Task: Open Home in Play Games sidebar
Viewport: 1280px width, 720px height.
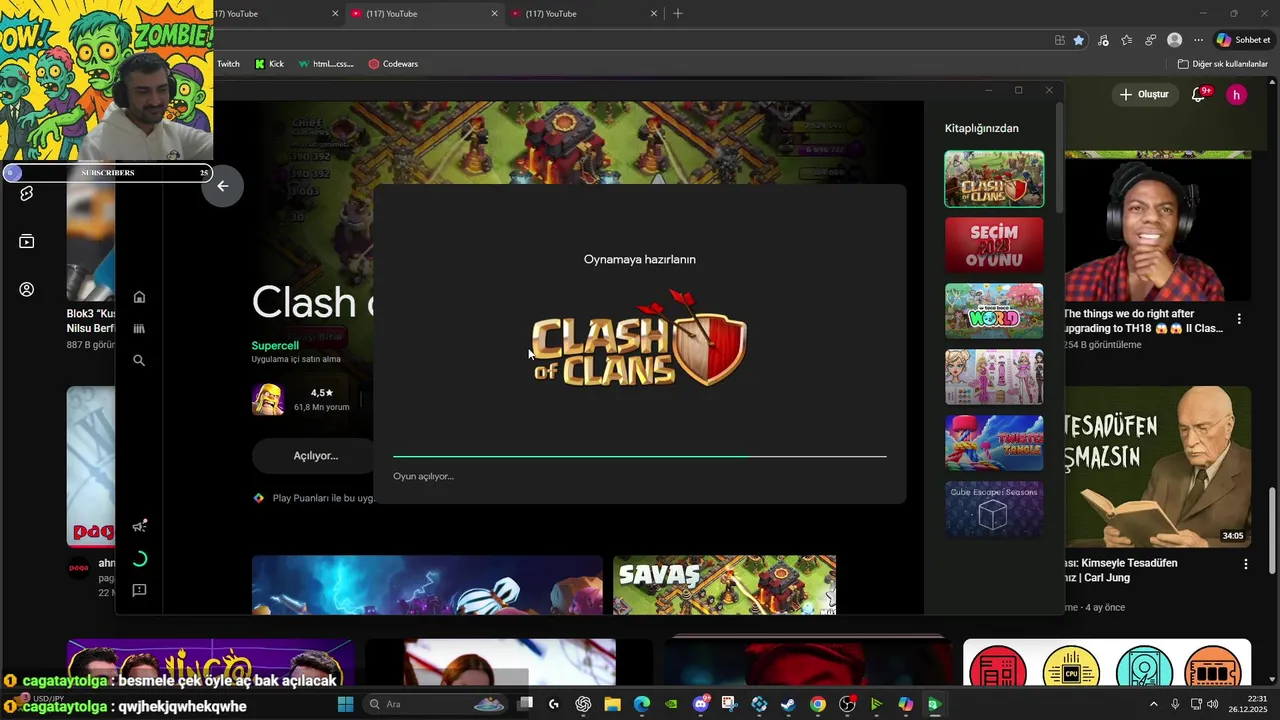Action: [139, 297]
